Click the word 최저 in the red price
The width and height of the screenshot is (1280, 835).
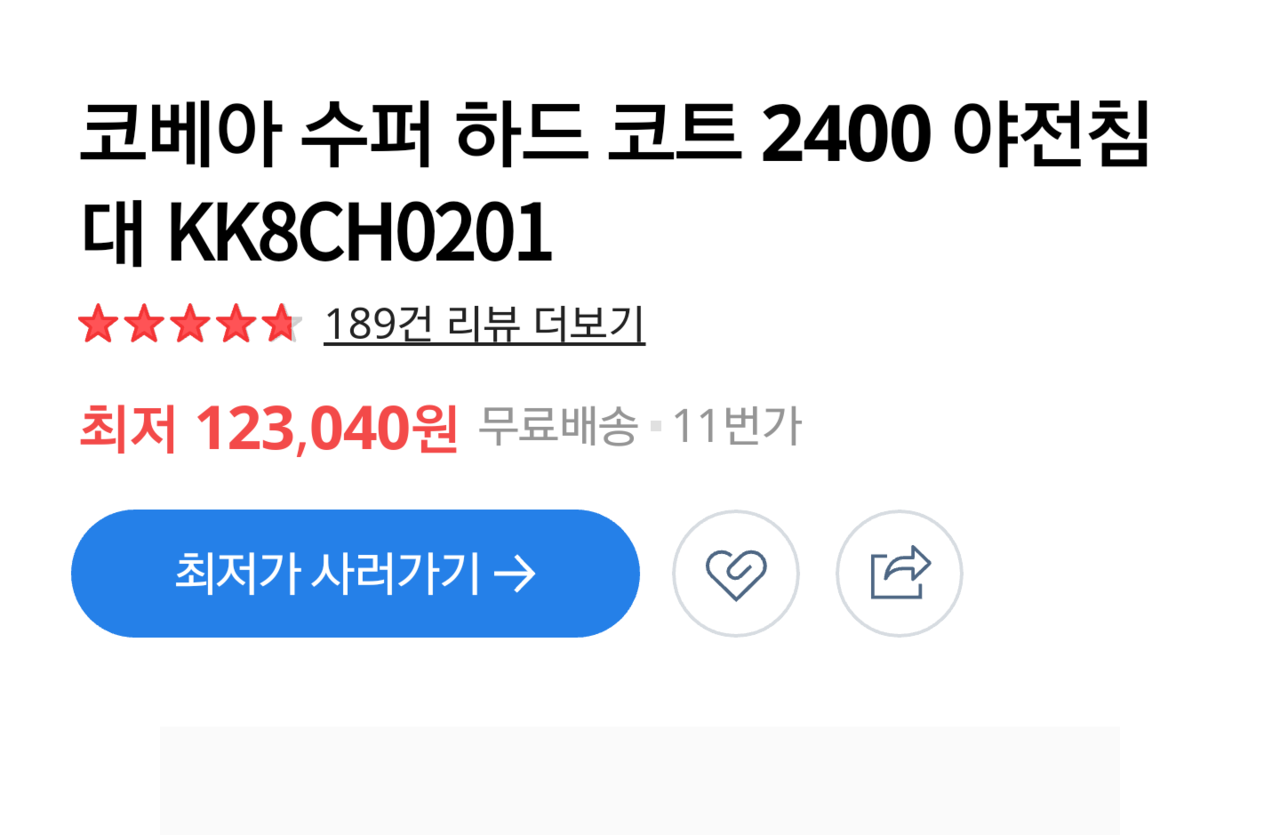point(128,428)
